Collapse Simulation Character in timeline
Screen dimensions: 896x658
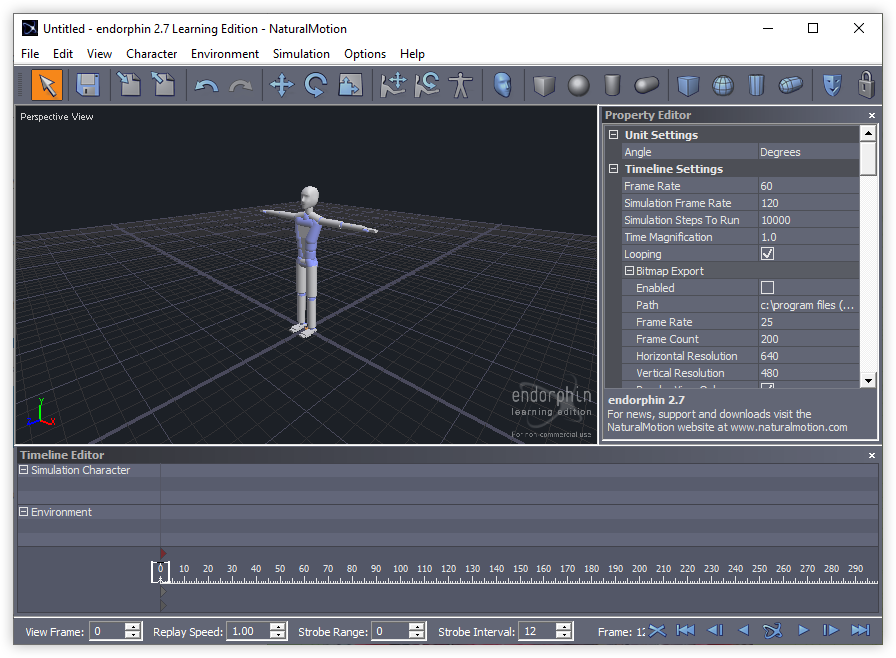pyautogui.click(x=23, y=470)
